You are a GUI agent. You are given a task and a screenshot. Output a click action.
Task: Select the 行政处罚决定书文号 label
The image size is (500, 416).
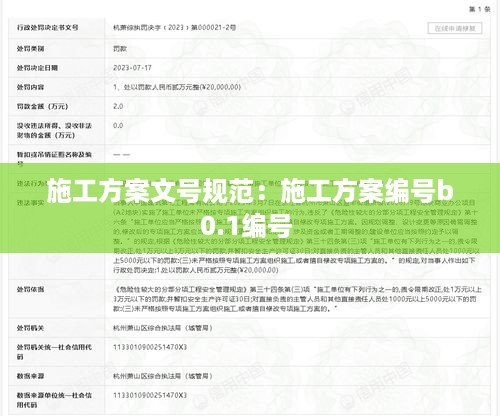(47, 28)
